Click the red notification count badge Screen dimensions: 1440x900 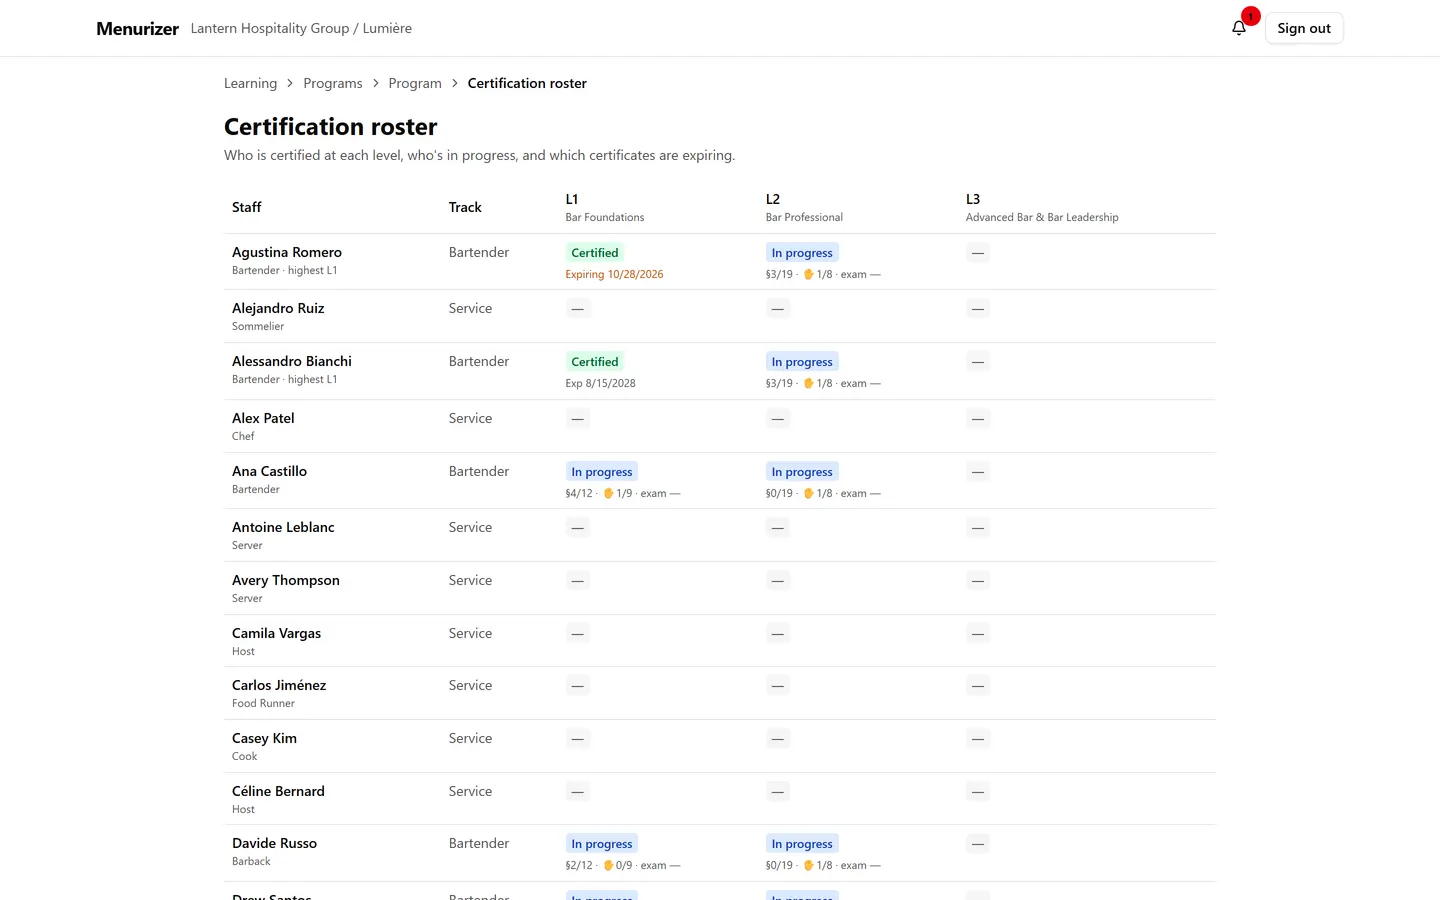[x=1250, y=16]
